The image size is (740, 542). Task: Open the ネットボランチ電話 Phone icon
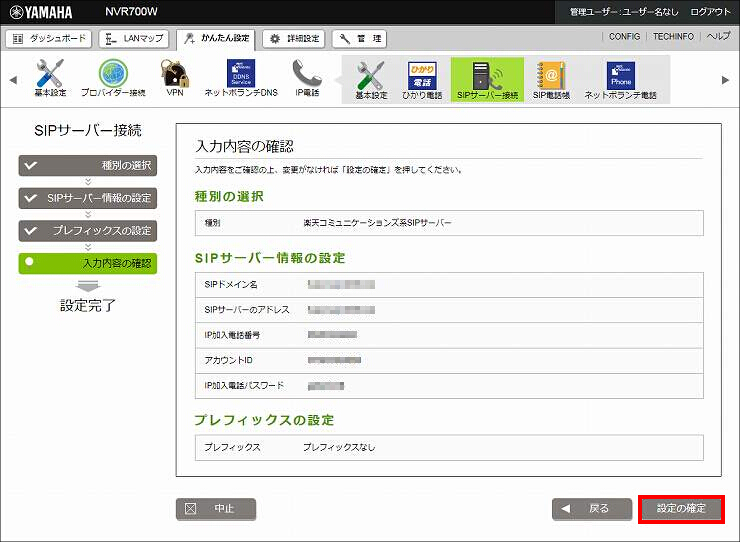click(x=621, y=80)
